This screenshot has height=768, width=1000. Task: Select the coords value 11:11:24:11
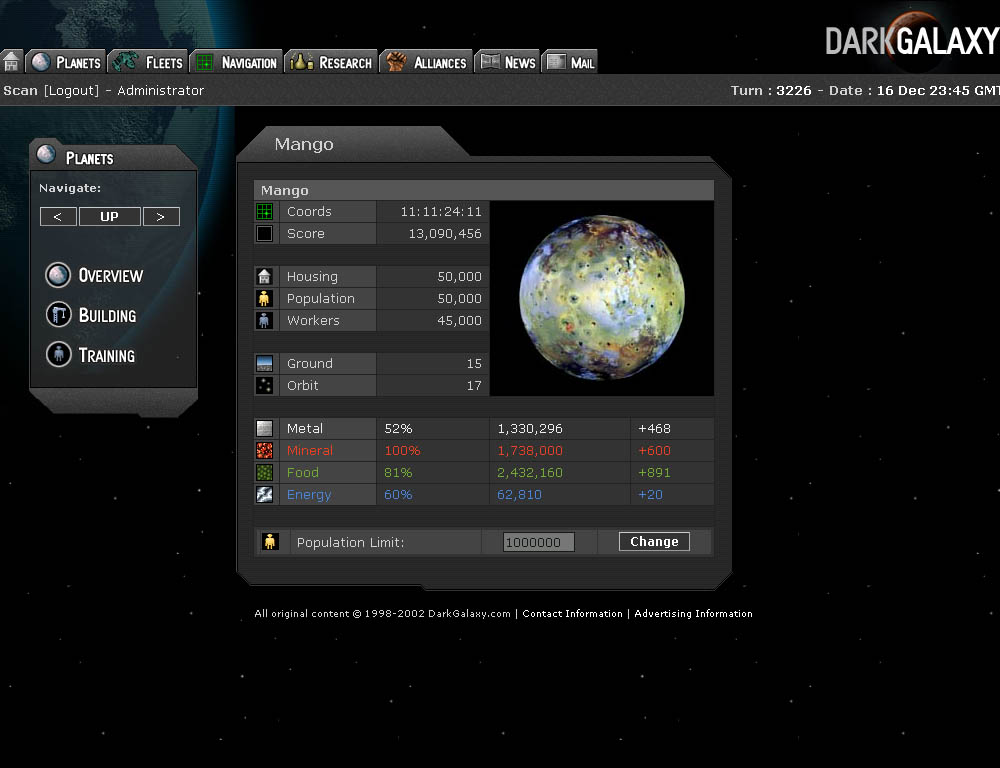coord(441,212)
